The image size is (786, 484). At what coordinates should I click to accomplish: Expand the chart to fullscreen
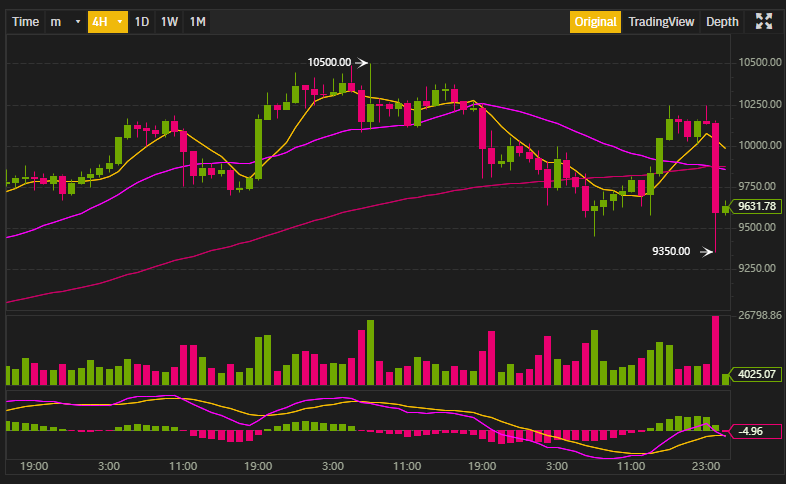[x=765, y=21]
